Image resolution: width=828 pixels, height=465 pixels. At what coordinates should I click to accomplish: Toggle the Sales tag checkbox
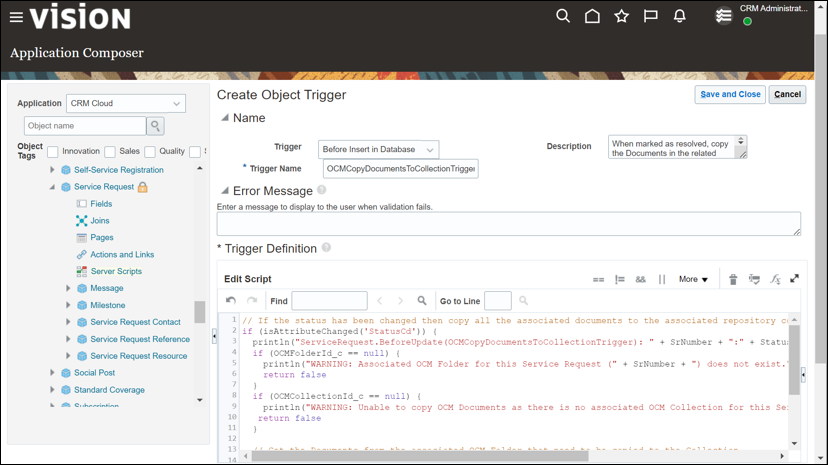[x=110, y=151]
